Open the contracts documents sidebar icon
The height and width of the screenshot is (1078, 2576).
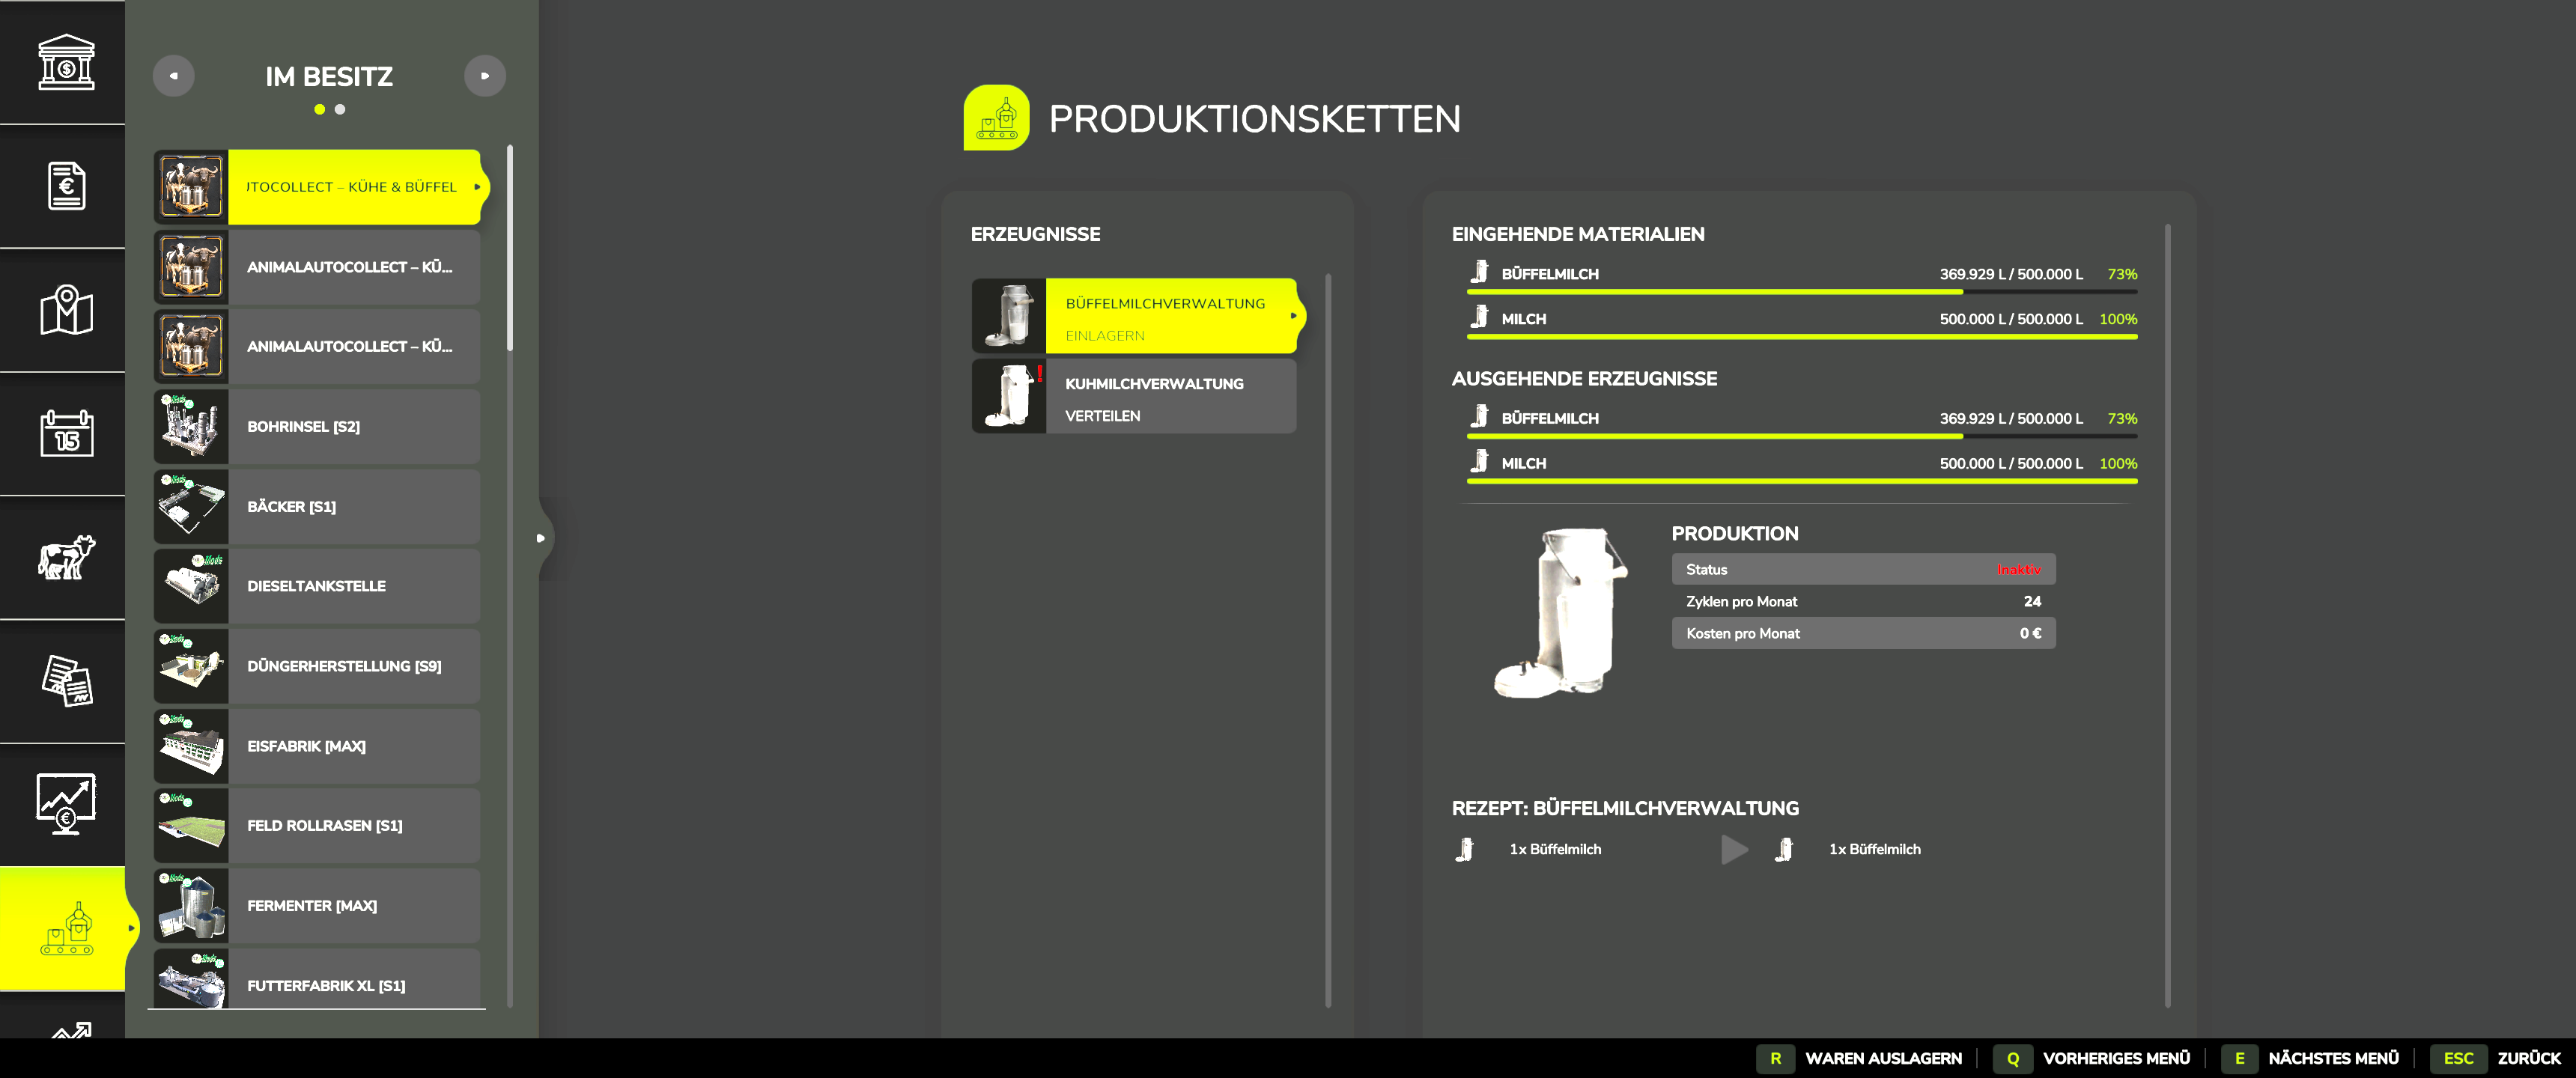click(x=66, y=681)
